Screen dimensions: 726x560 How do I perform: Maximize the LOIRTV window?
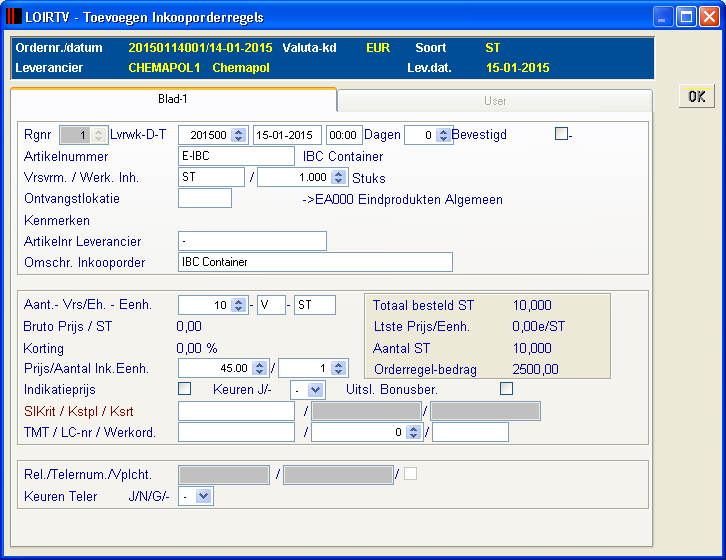[686, 17]
